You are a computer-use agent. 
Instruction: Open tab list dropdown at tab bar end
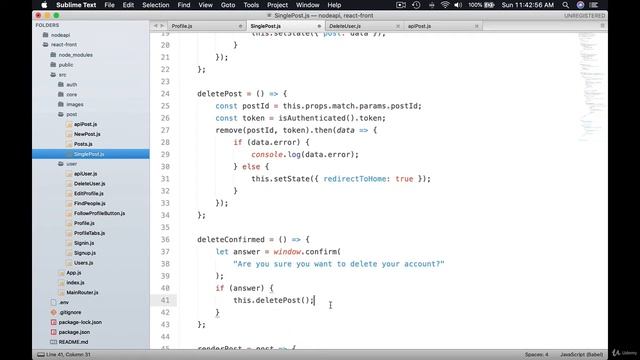(602, 26)
